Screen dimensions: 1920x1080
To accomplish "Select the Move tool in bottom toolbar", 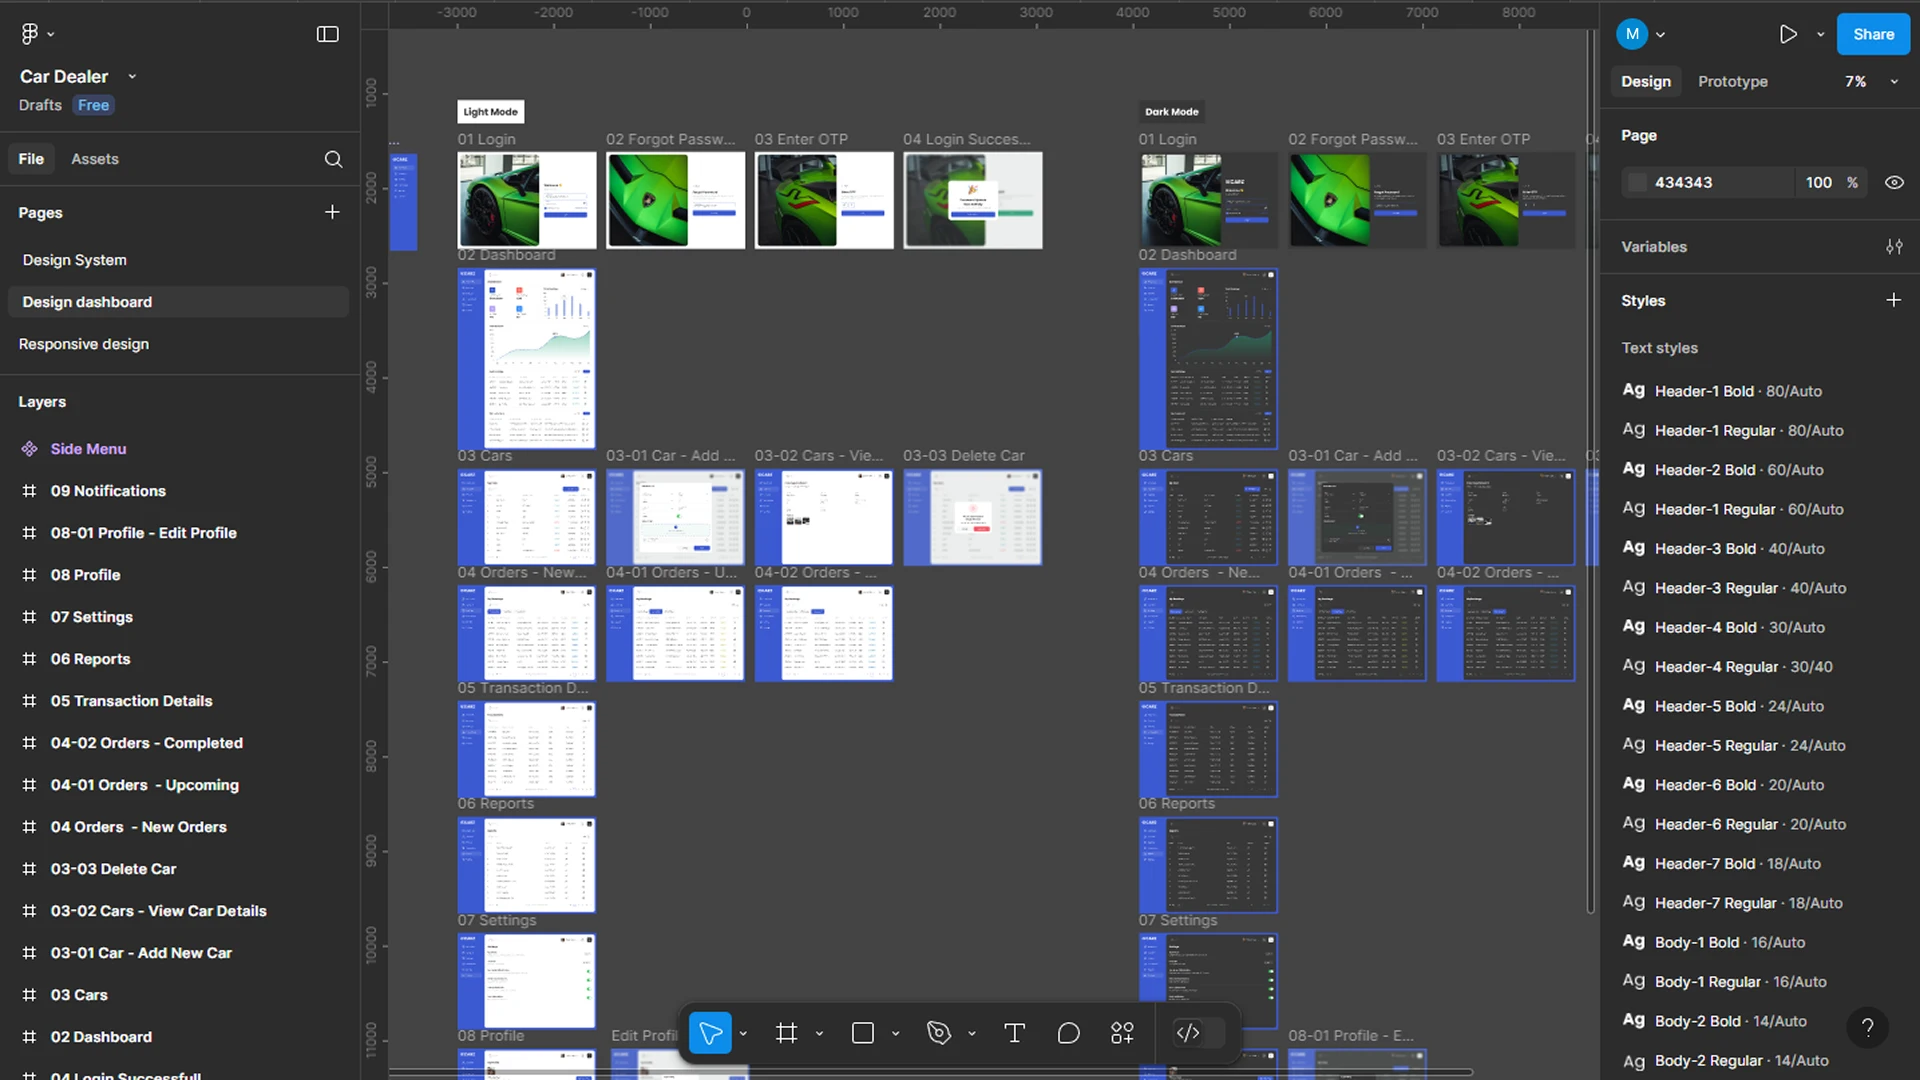I will point(710,1033).
